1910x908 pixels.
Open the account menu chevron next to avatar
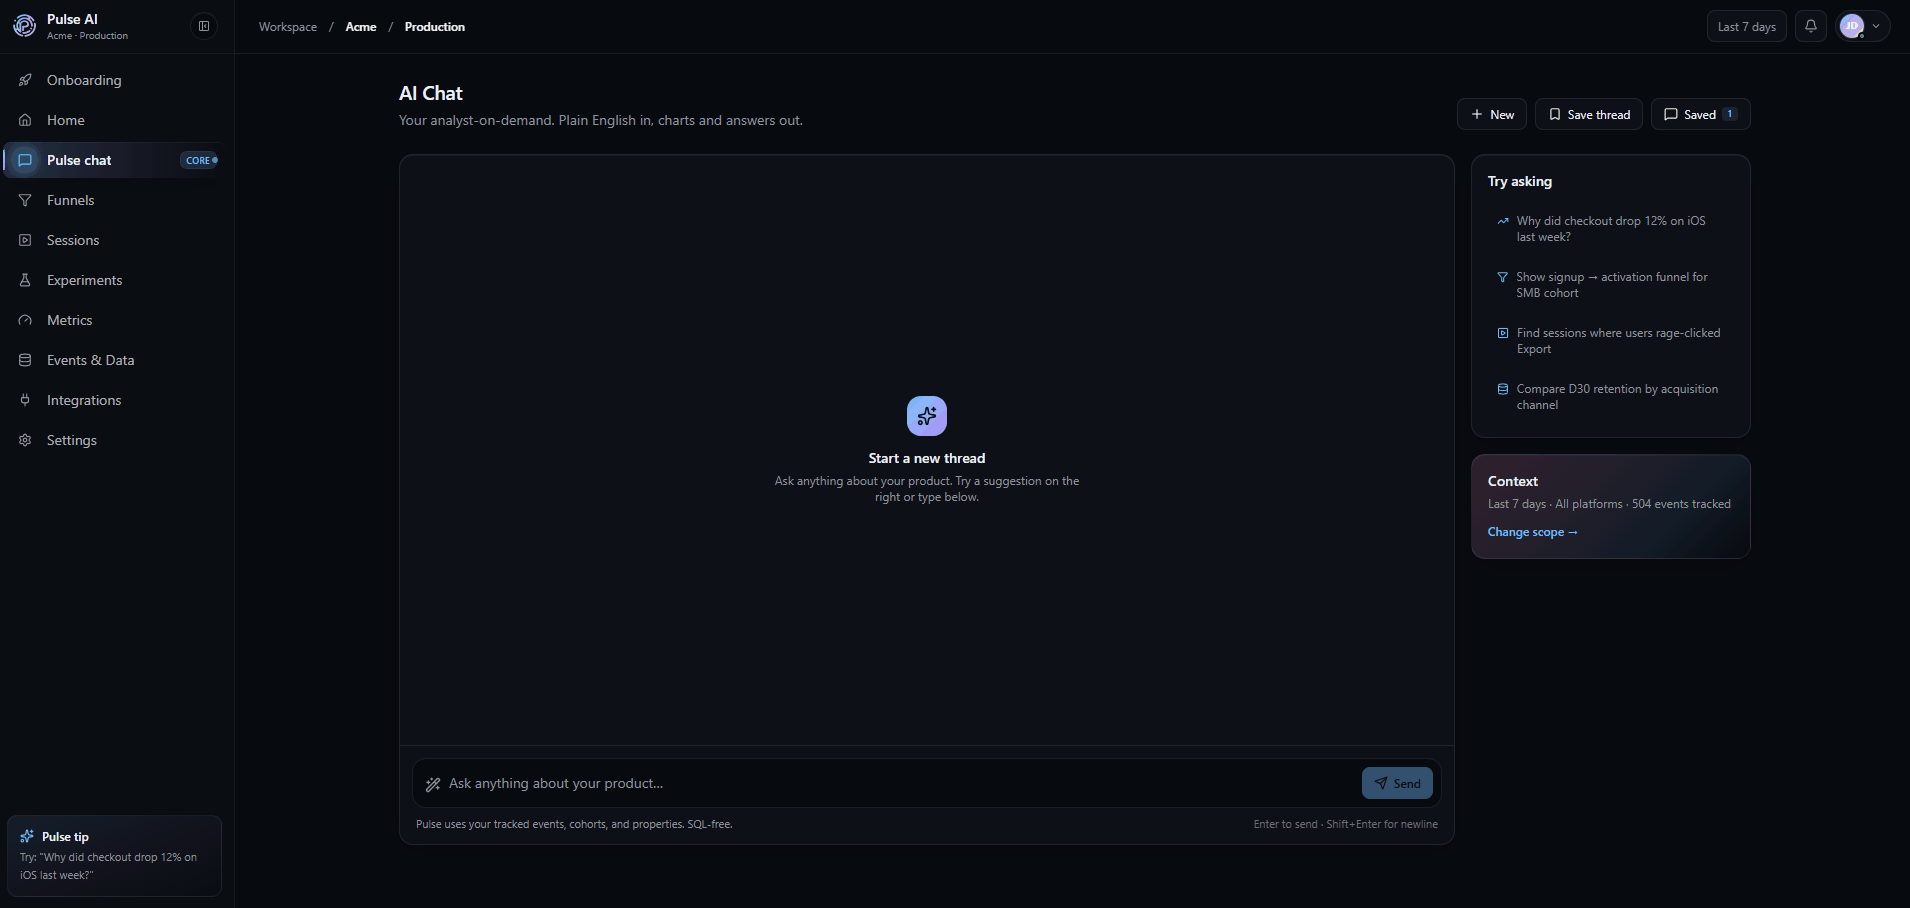coord(1876,26)
